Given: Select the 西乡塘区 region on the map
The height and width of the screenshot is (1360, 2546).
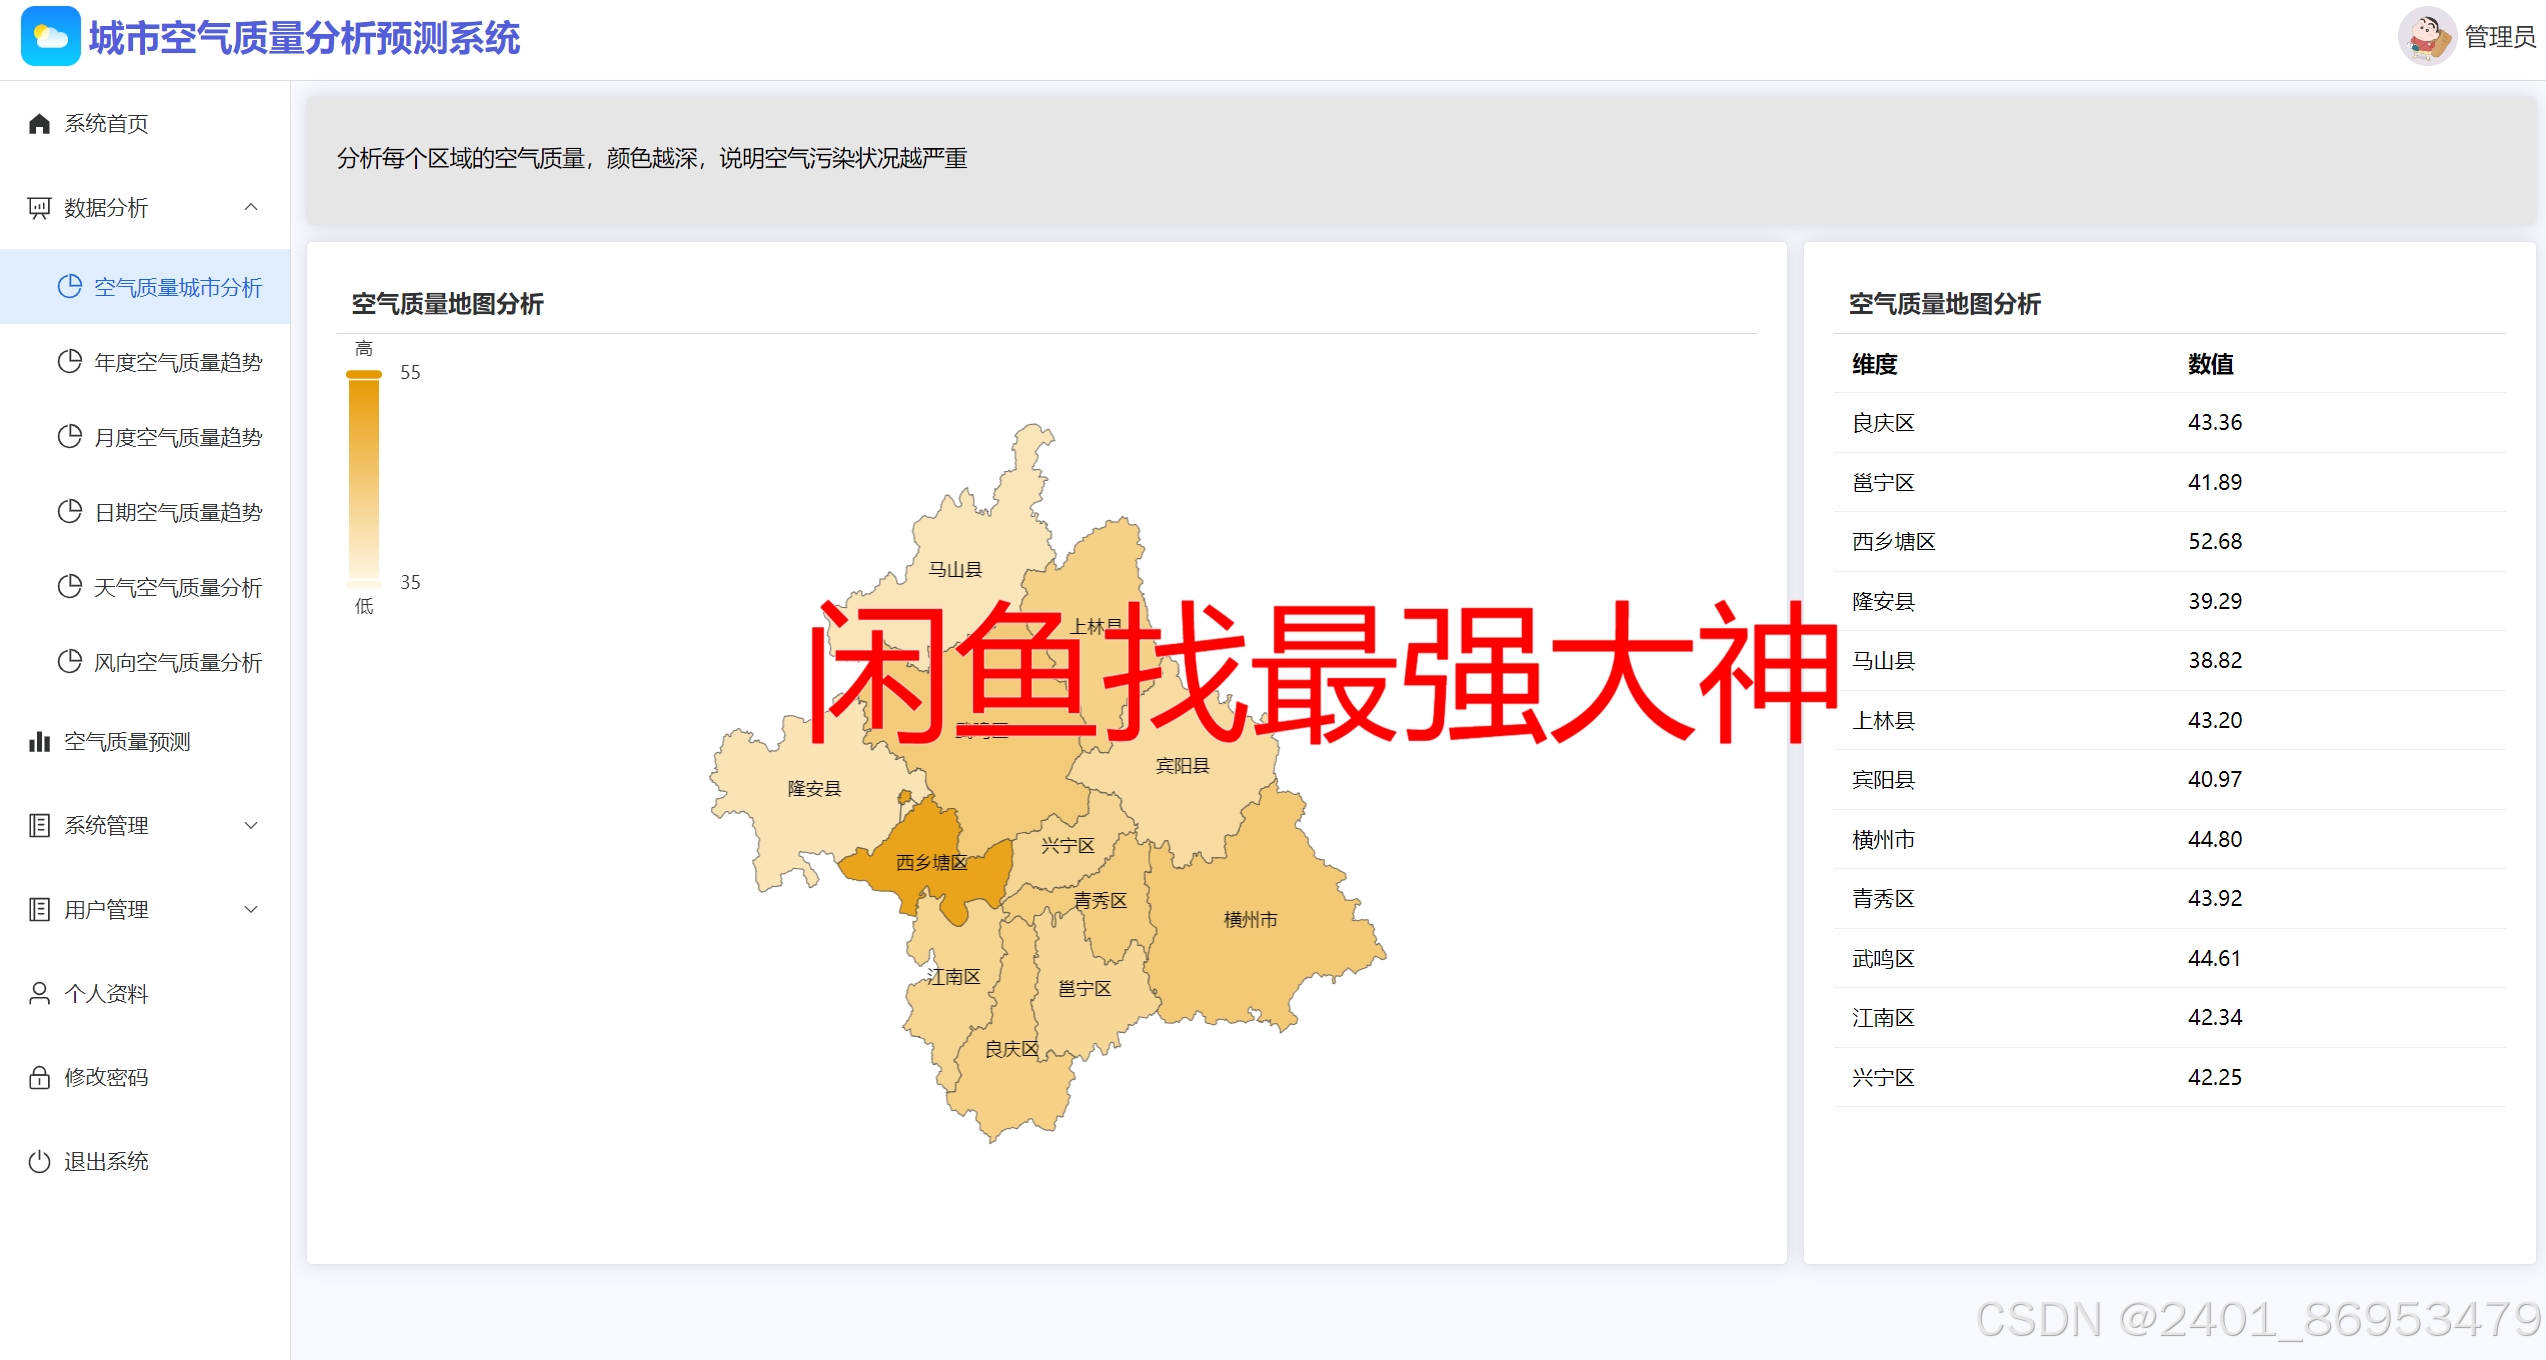Looking at the screenshot, I should [932, 862].
